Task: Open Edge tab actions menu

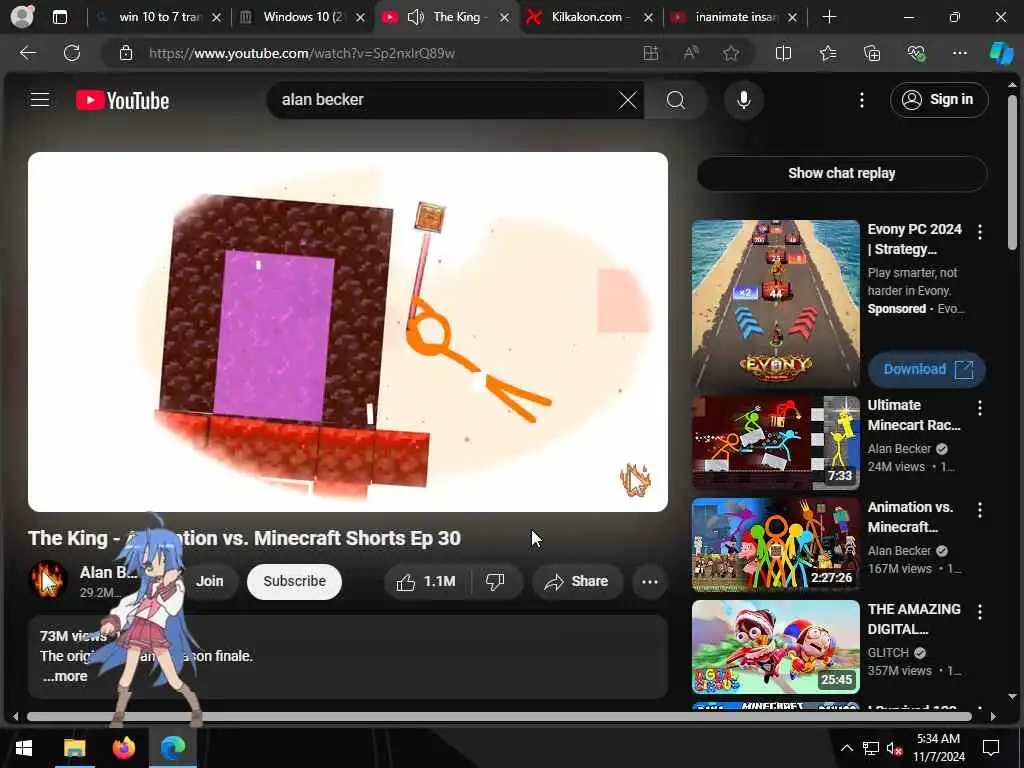Action: (x=59, y=18)
